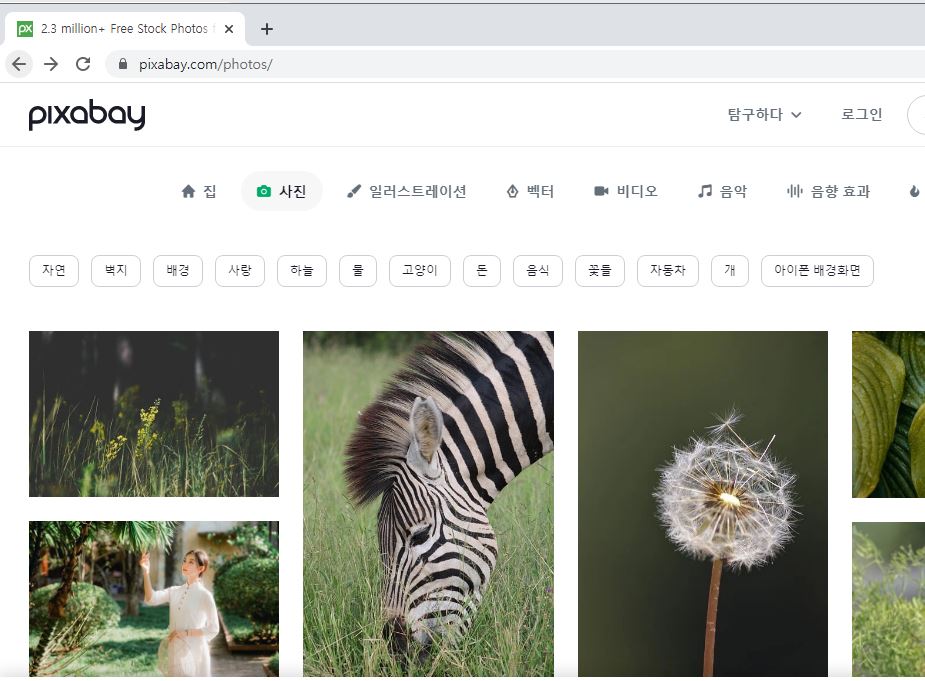Filter by the 벽지 tag

click(x=116, y=271)
